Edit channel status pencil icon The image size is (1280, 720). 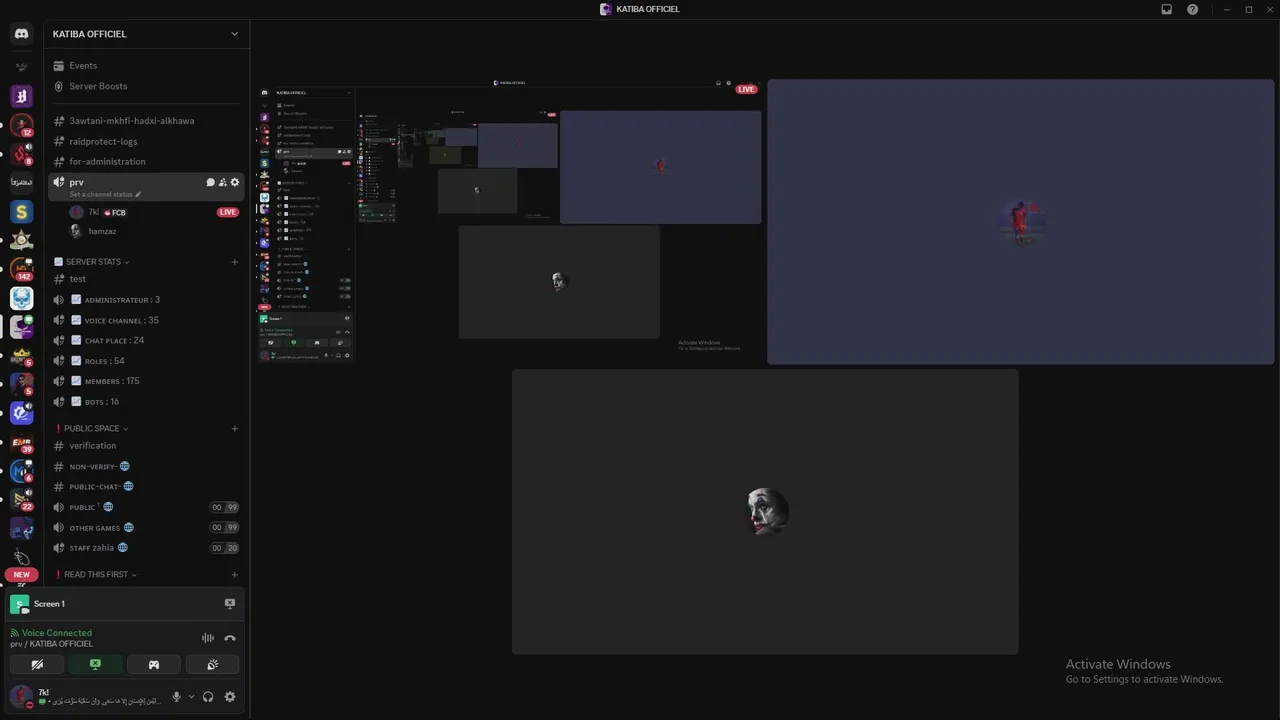(x=138, y=194)
